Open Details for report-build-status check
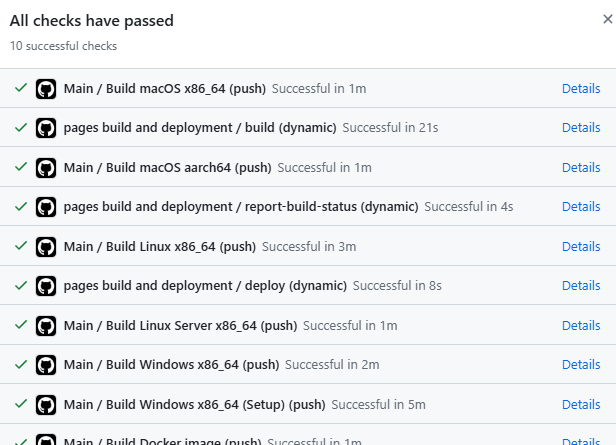616x445 pixels. [580, 207]
